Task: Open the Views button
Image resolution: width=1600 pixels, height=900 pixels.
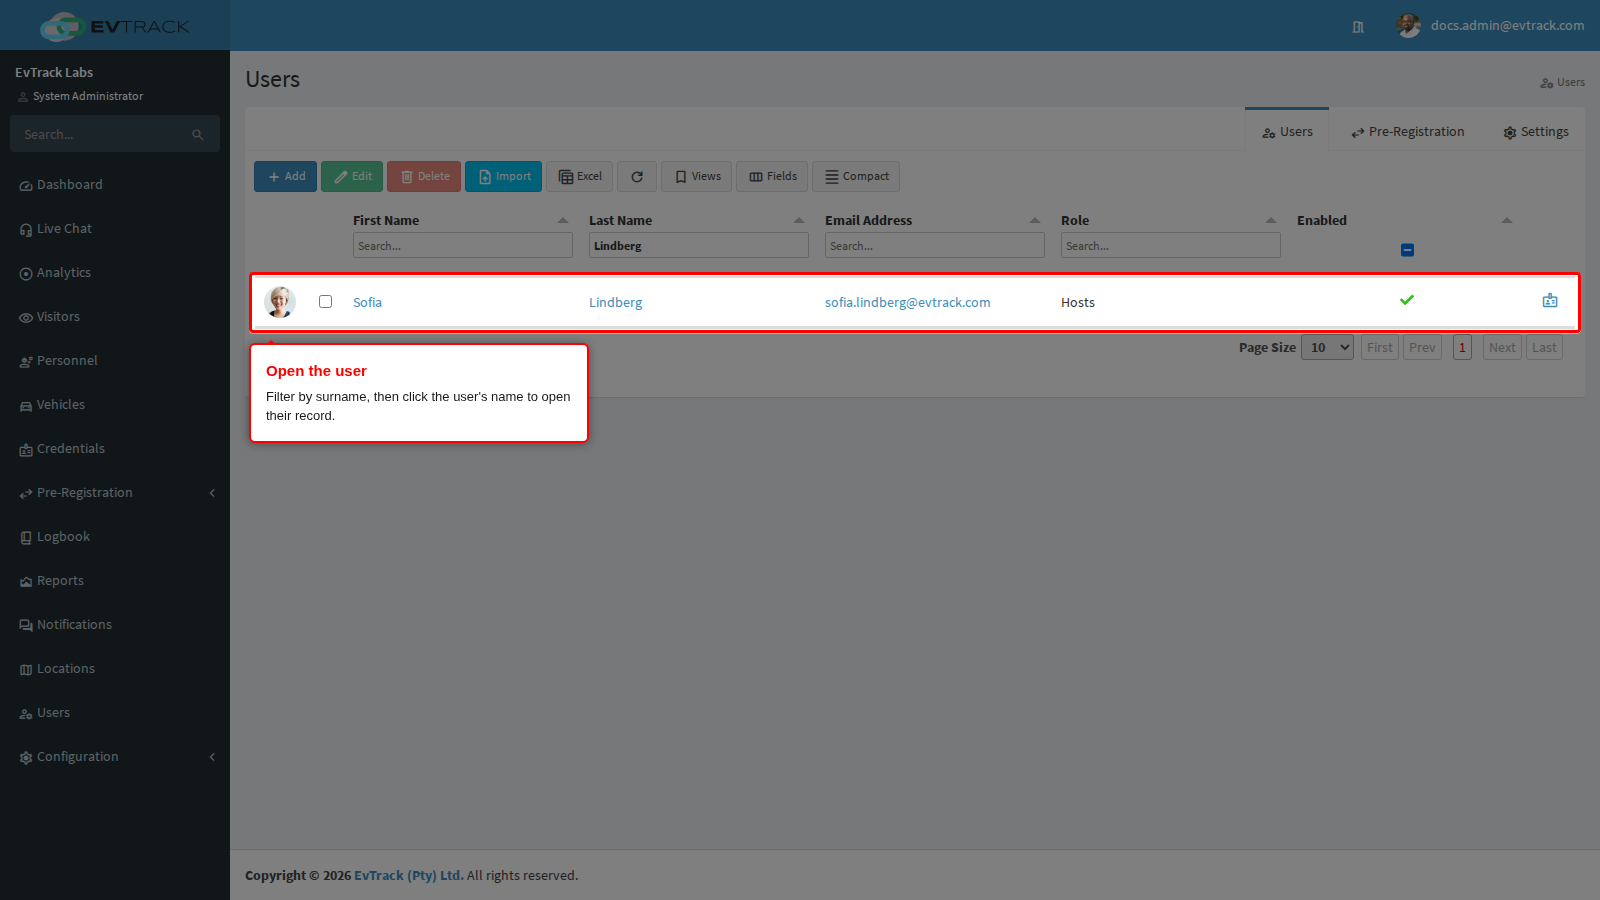Action: (x=697, y=176)
